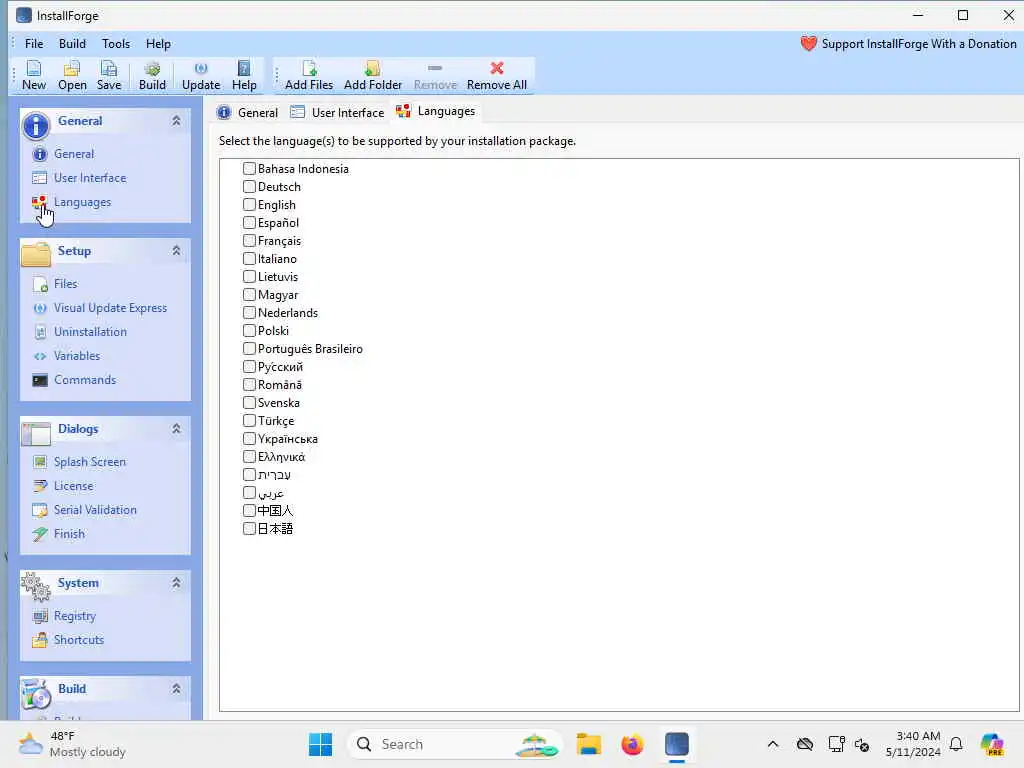Collapse the Setup sidebar group

176,251
